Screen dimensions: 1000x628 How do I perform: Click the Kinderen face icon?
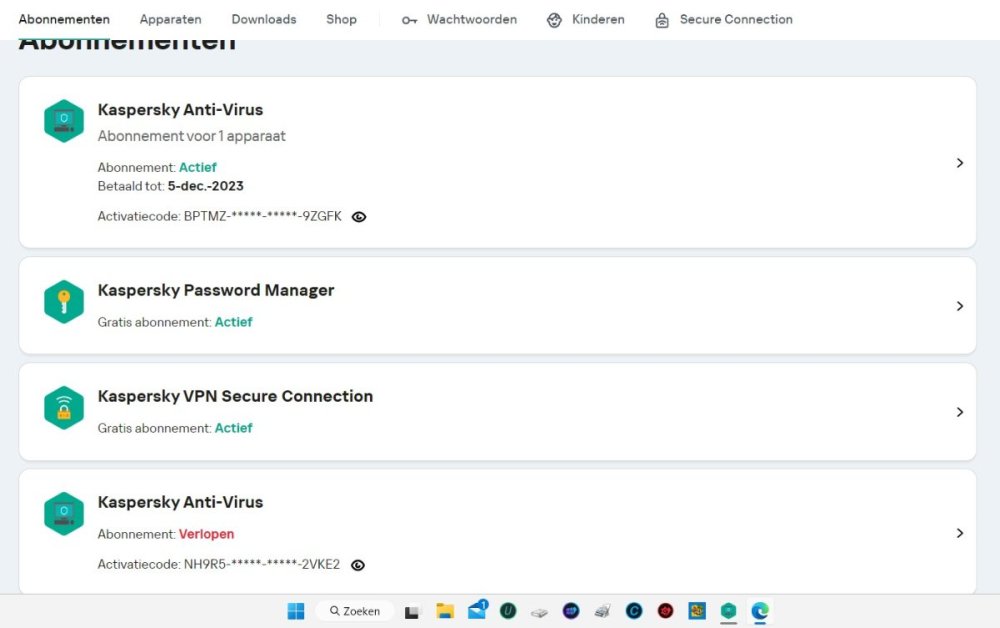tap(555, 20)
